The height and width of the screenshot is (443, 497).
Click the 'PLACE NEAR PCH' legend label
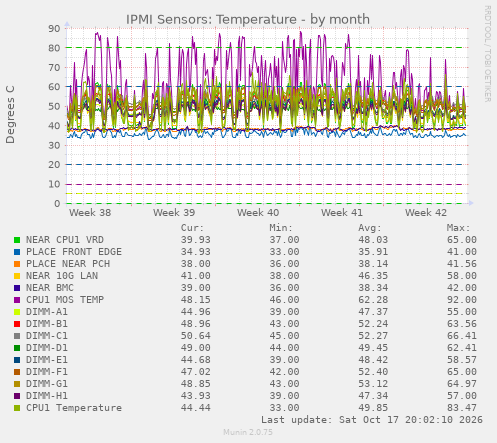pos(68,264)
